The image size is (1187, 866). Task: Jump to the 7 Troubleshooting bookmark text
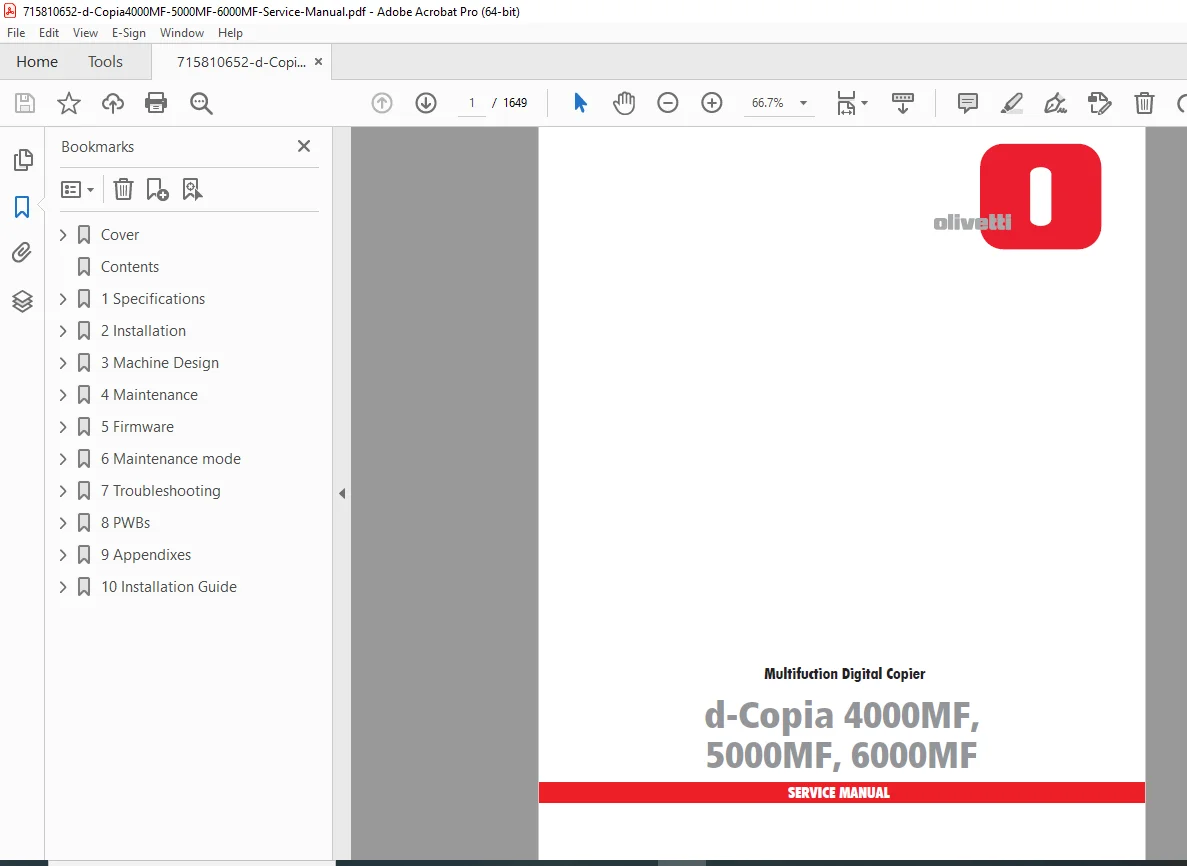click(x=160, y=491)
